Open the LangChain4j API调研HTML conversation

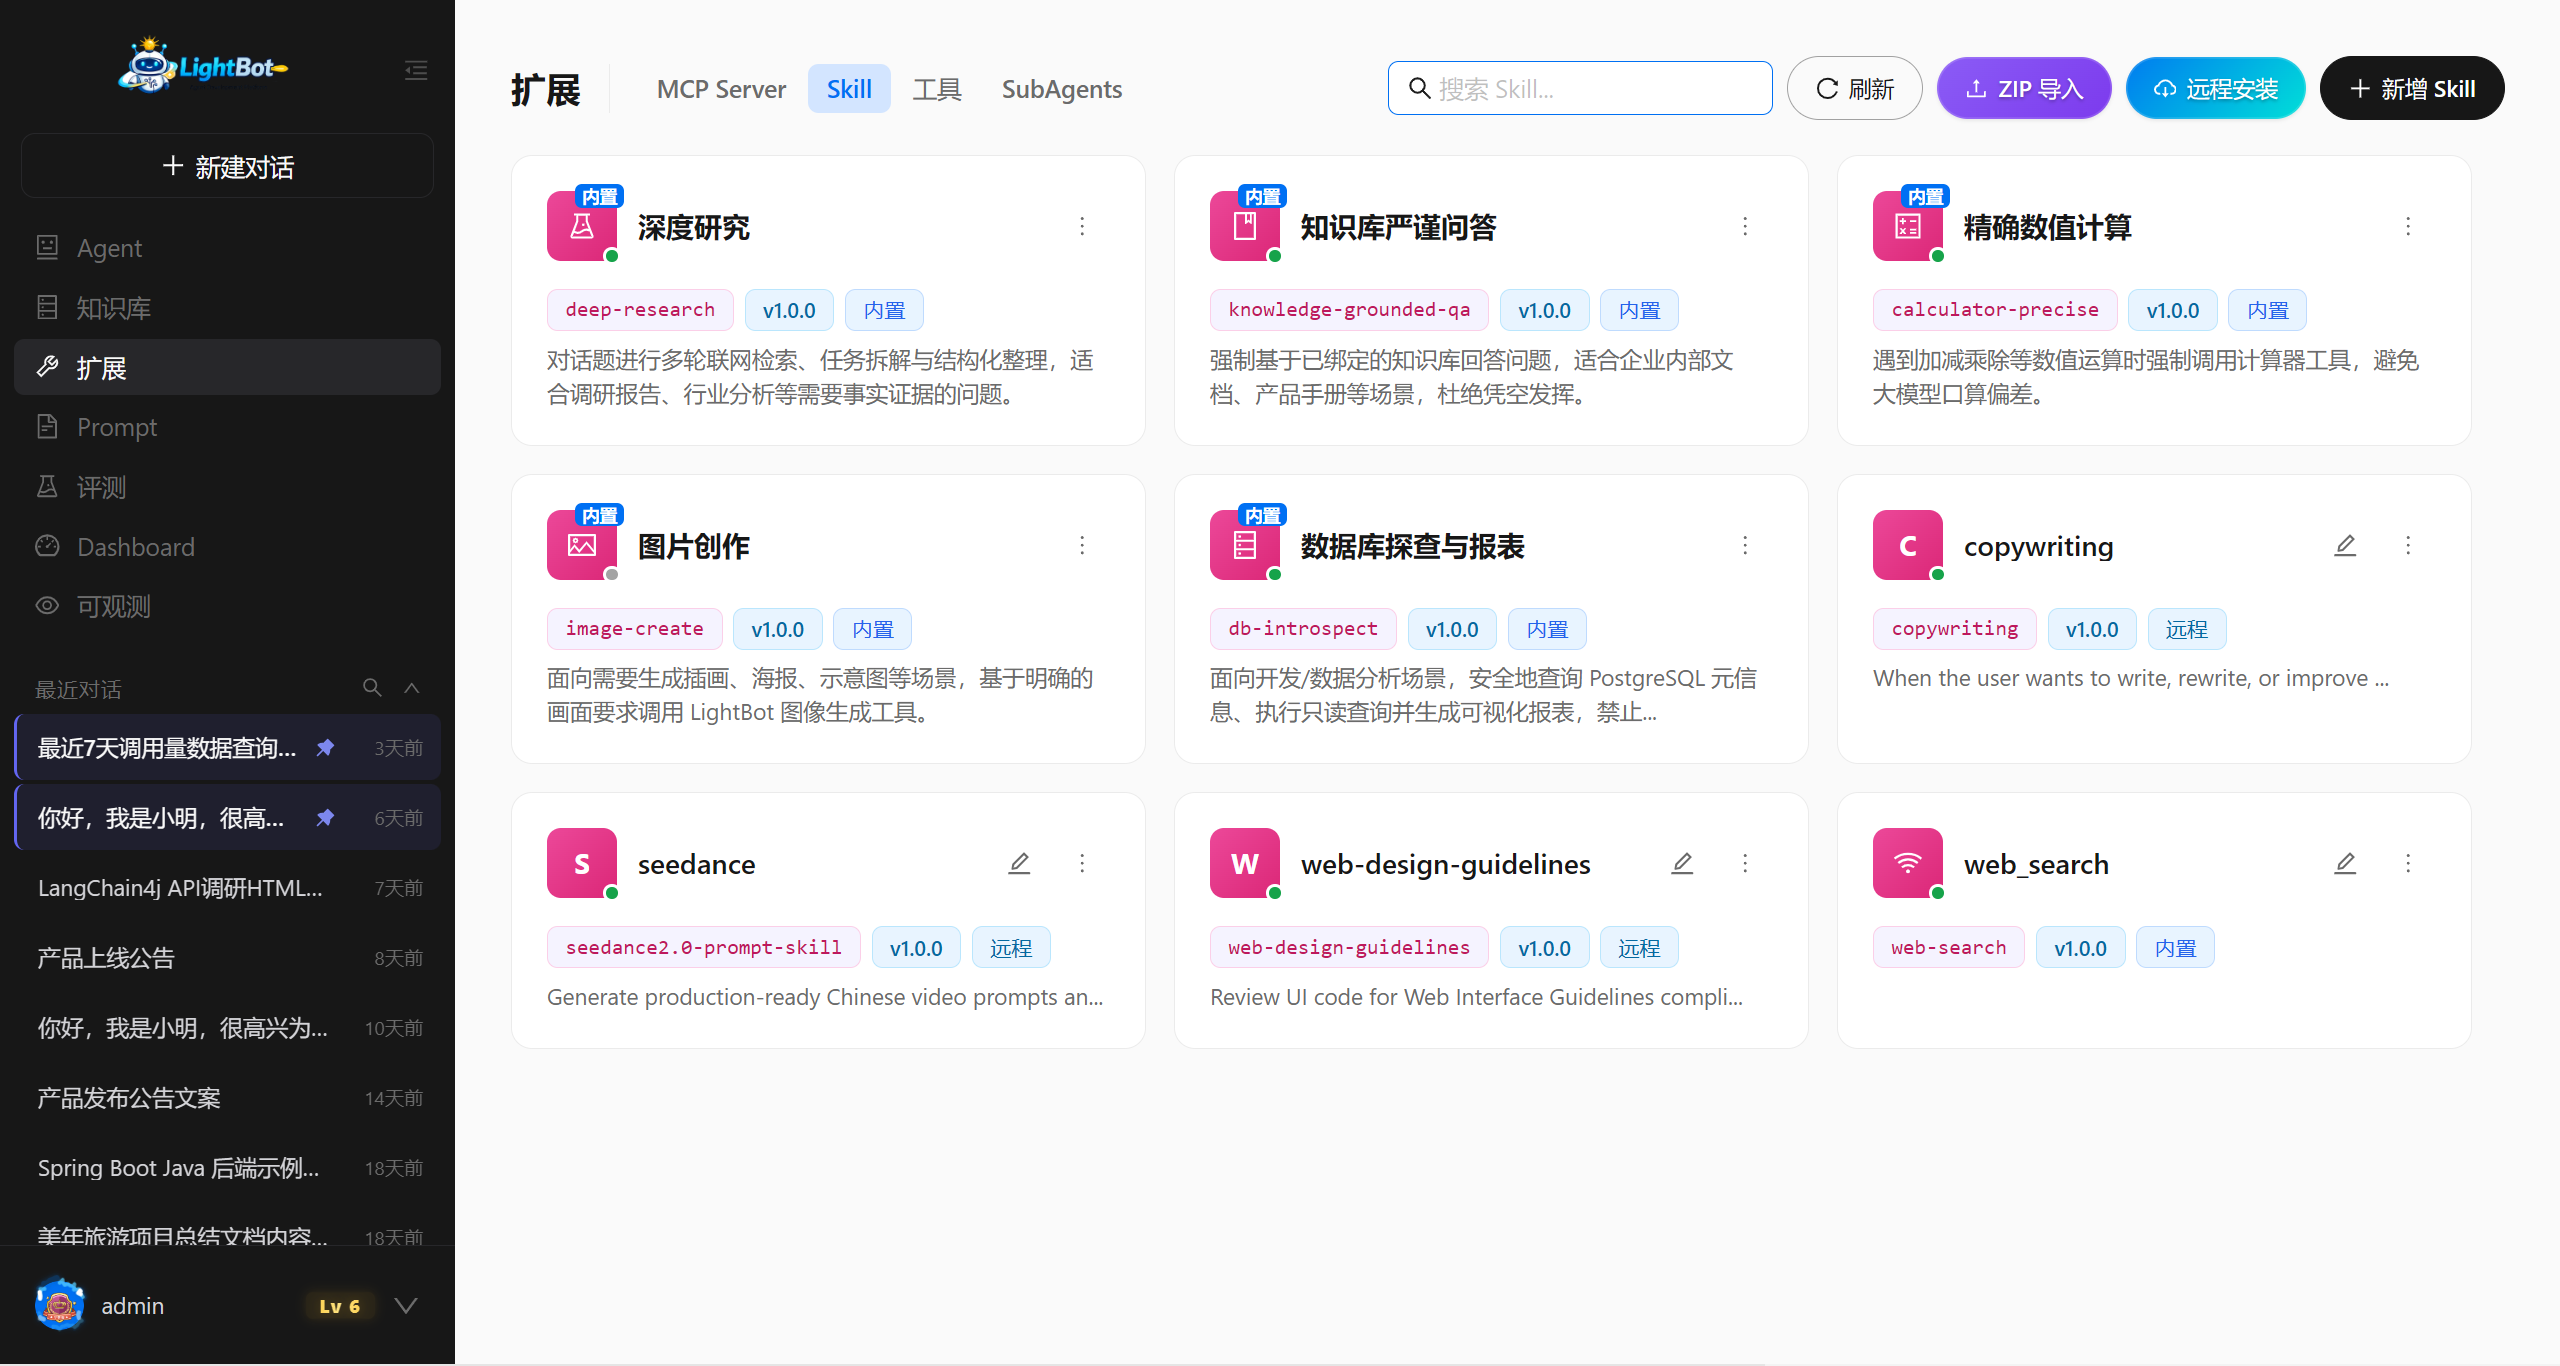(228, 888)
